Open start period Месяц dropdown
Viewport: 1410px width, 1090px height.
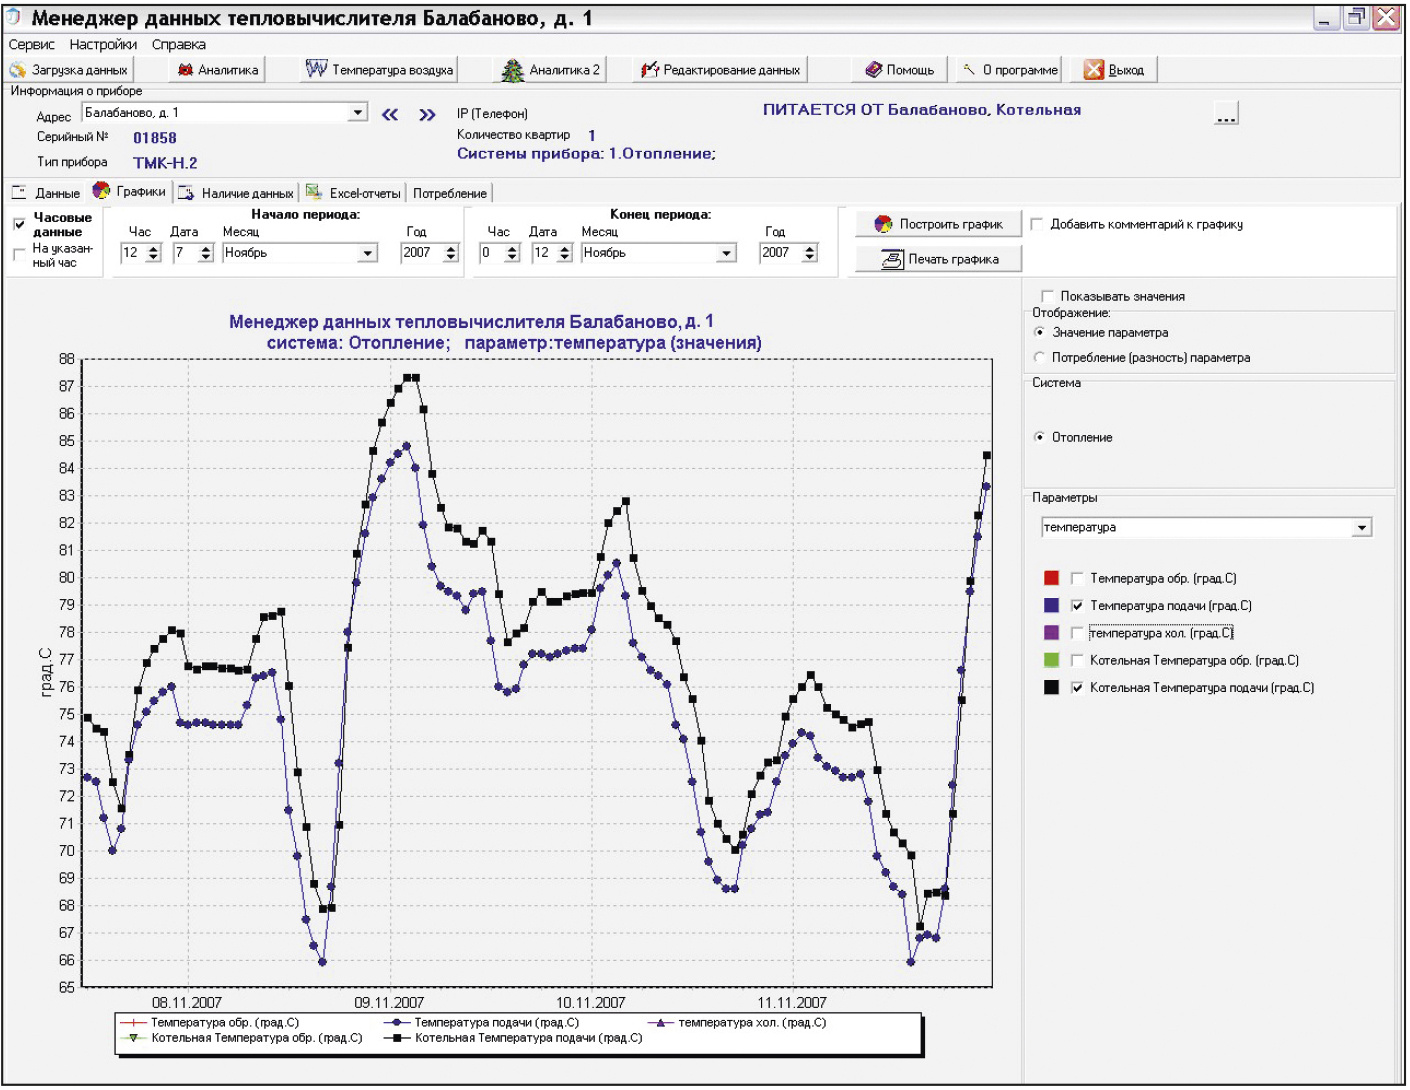tap(368, 253)
